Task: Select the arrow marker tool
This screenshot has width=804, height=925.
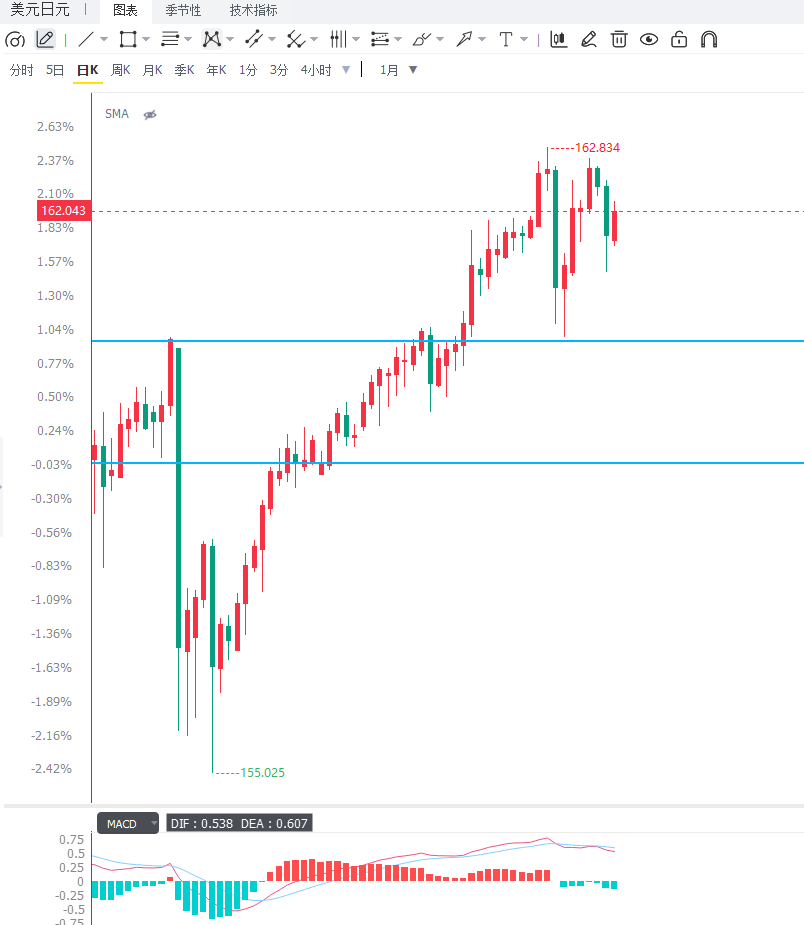Action: click(464, 40)
